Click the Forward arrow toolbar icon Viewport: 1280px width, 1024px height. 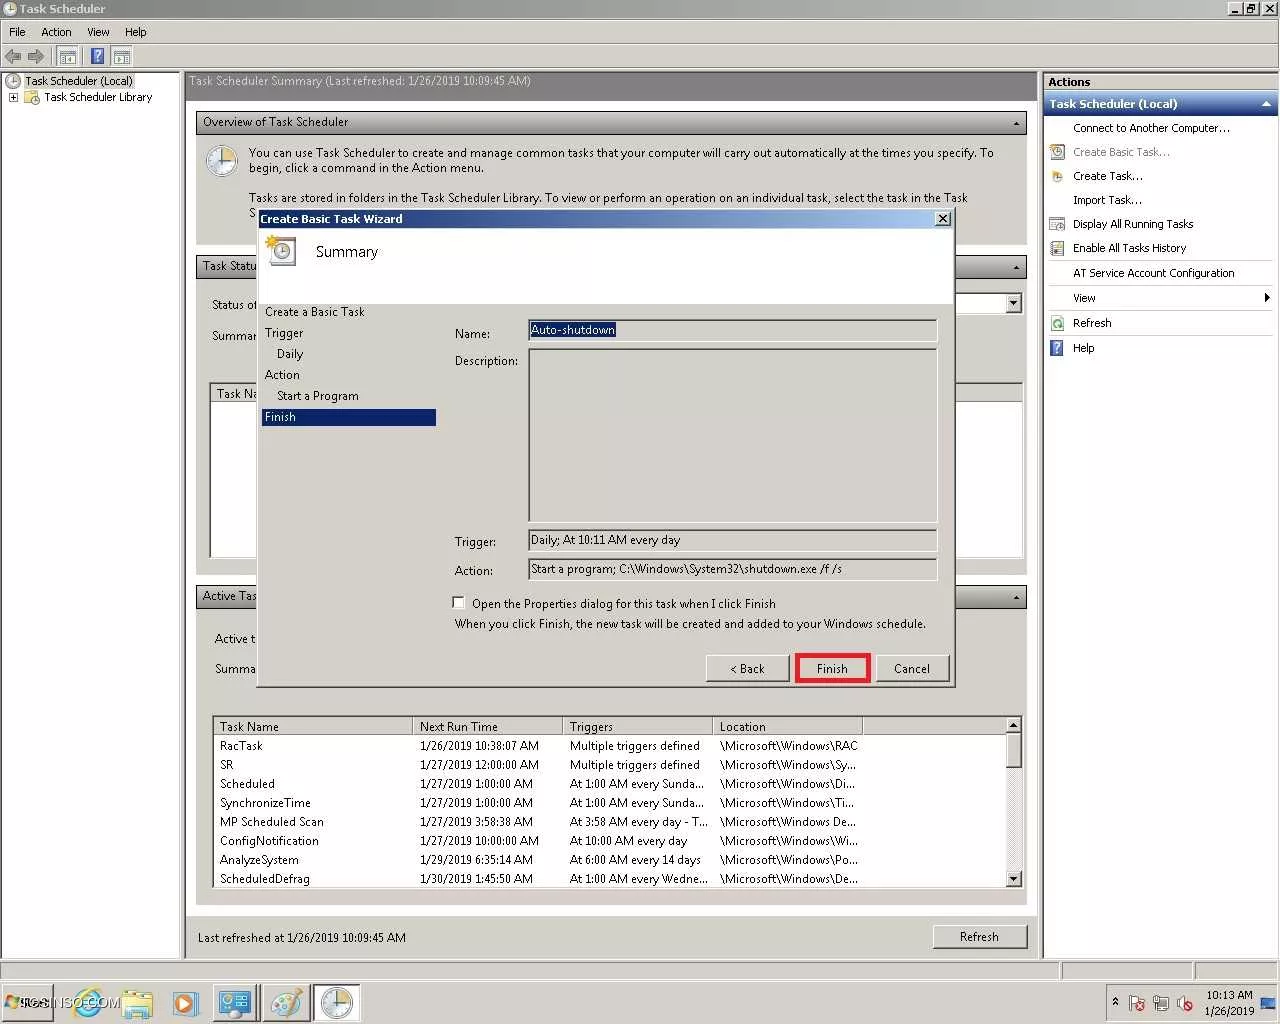tap(36, 56)
